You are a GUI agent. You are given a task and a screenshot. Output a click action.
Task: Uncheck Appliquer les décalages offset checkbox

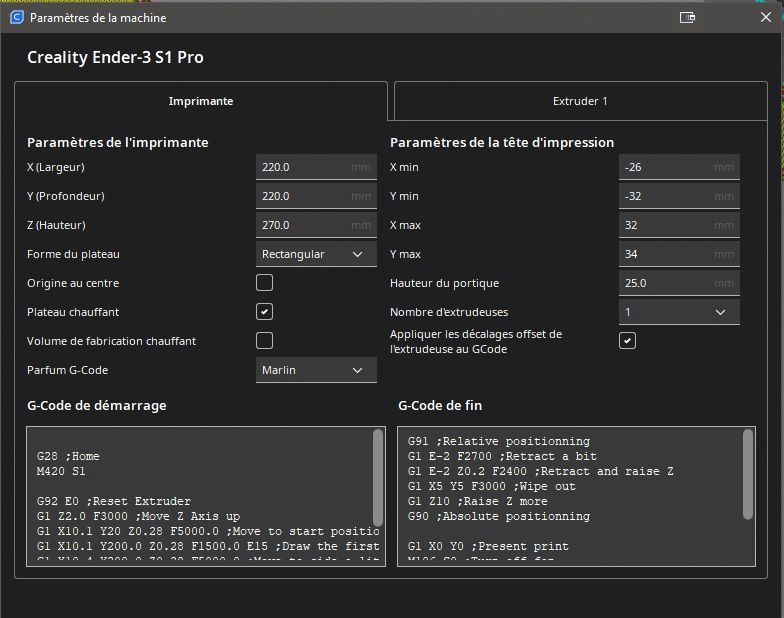pos(628,340)
